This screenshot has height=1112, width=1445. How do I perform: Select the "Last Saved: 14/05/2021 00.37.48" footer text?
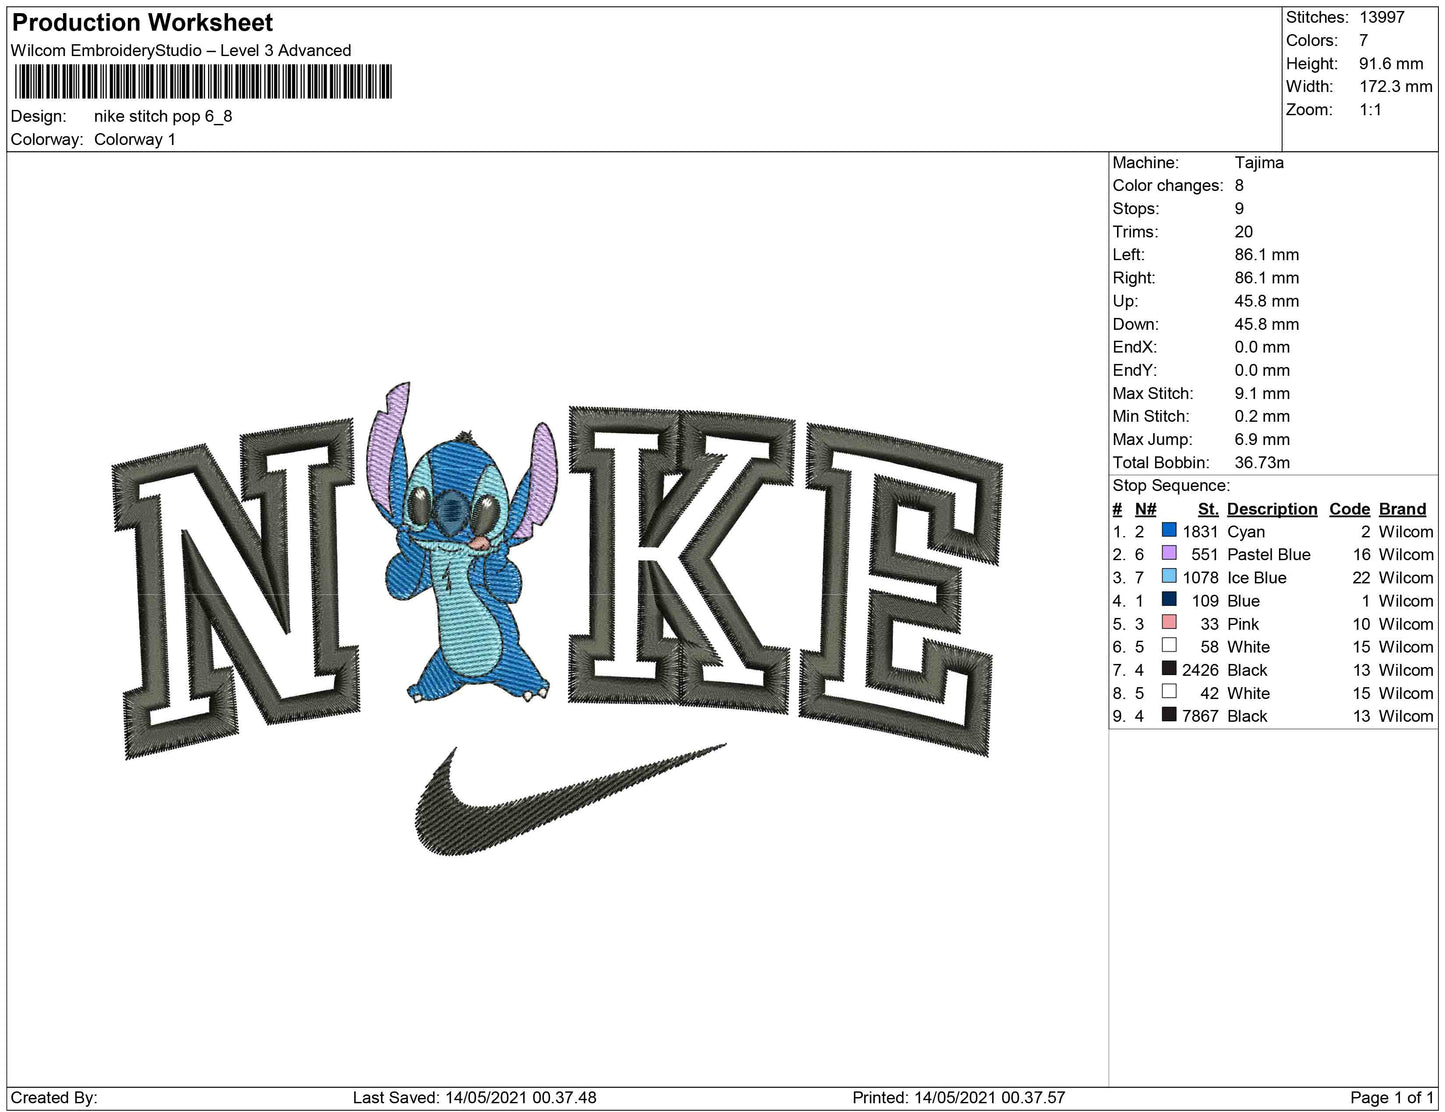tap(475, 1097)
